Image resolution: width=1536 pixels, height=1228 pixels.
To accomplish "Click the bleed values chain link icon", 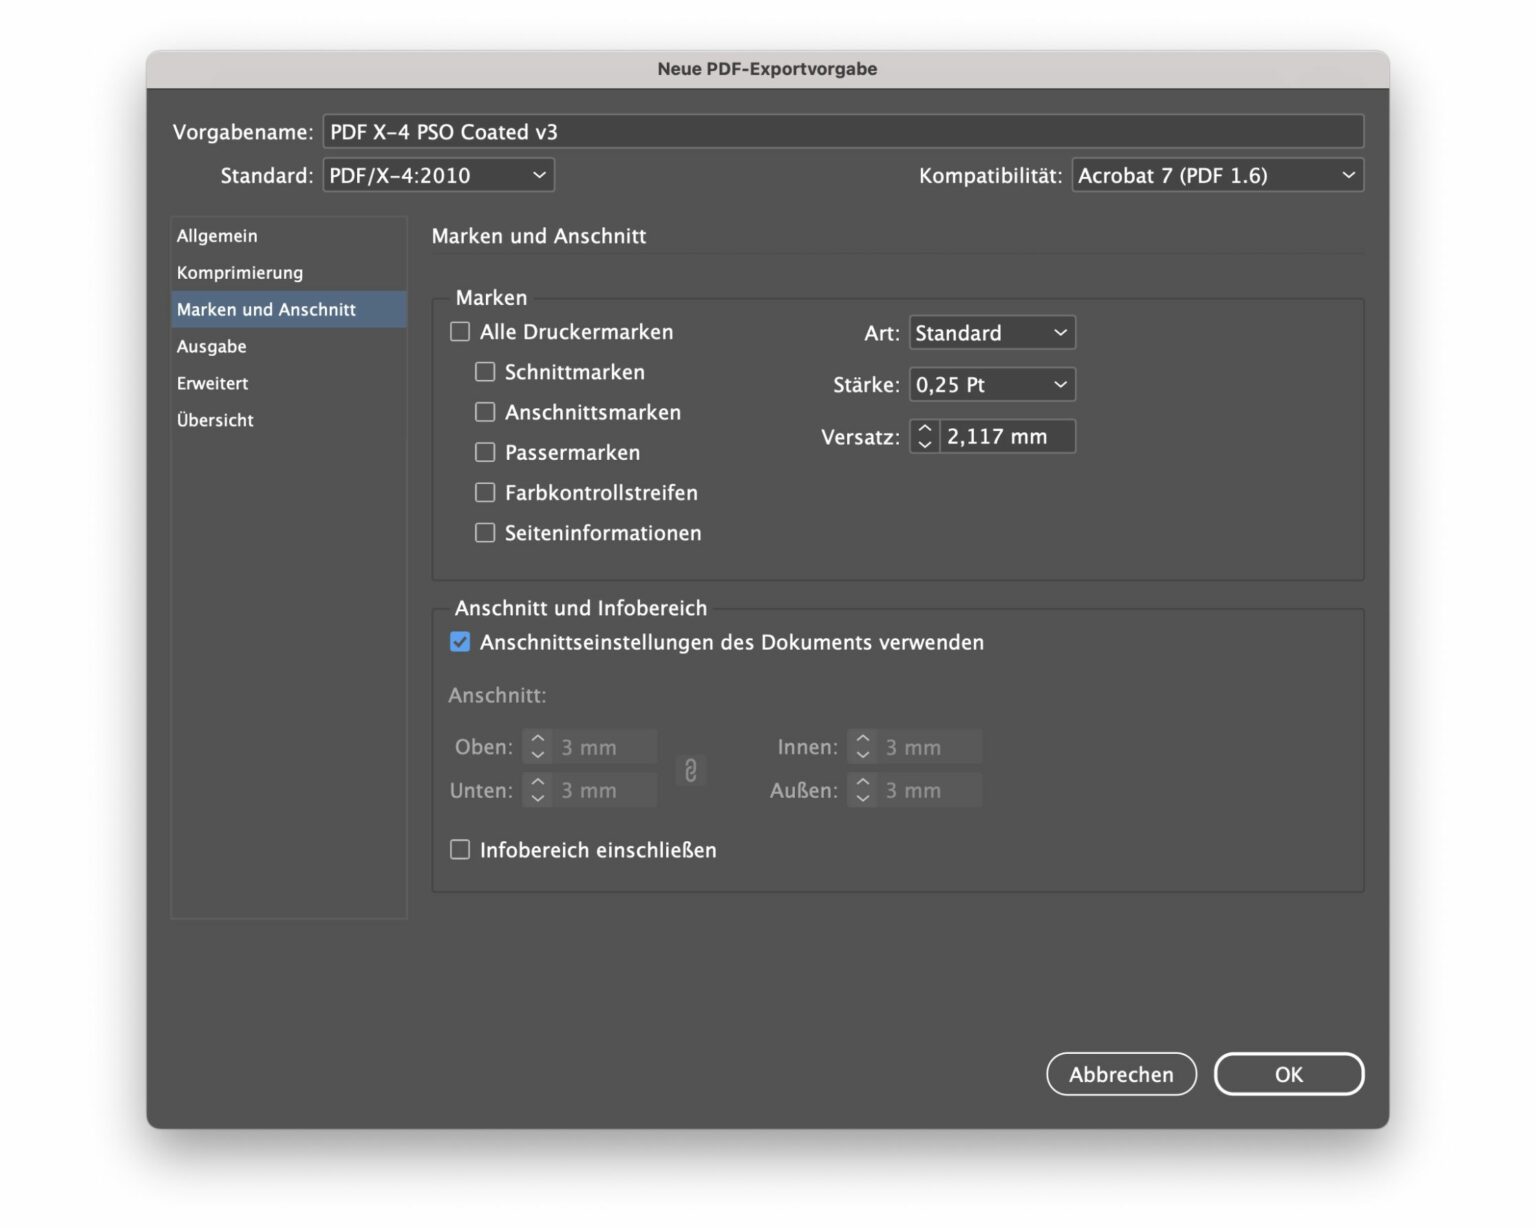I will (690, 770).
